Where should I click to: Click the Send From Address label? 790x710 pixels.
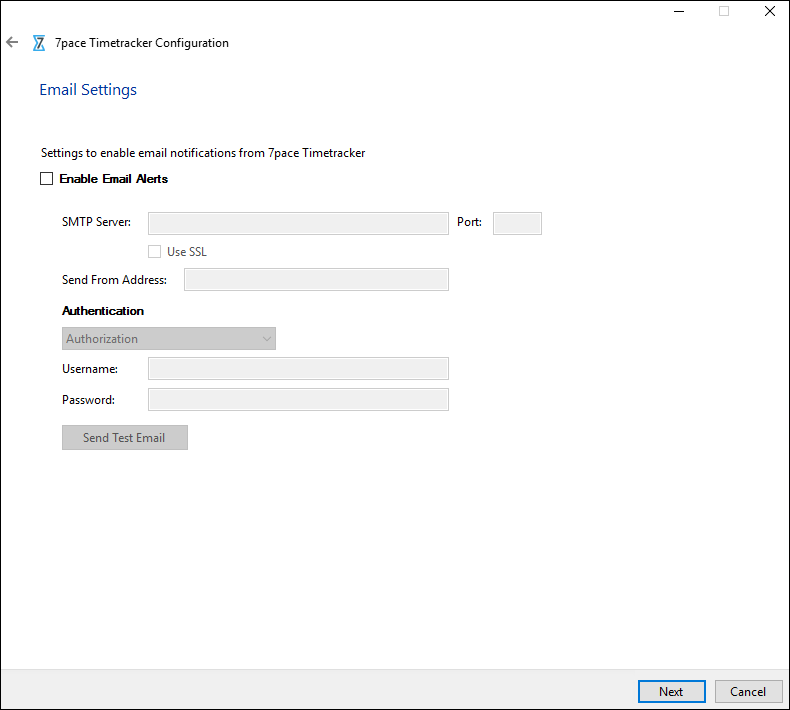click(114, 280)
